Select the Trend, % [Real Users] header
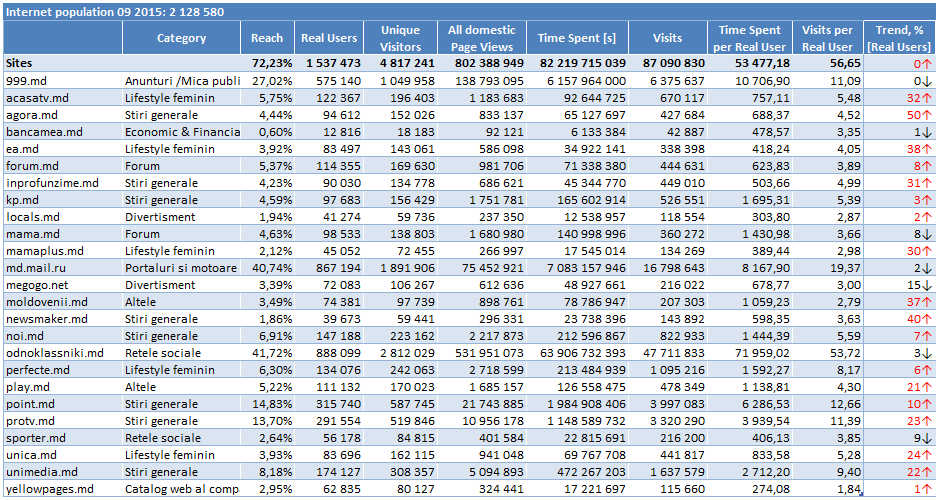939x500 pixels. click(901, 38)
